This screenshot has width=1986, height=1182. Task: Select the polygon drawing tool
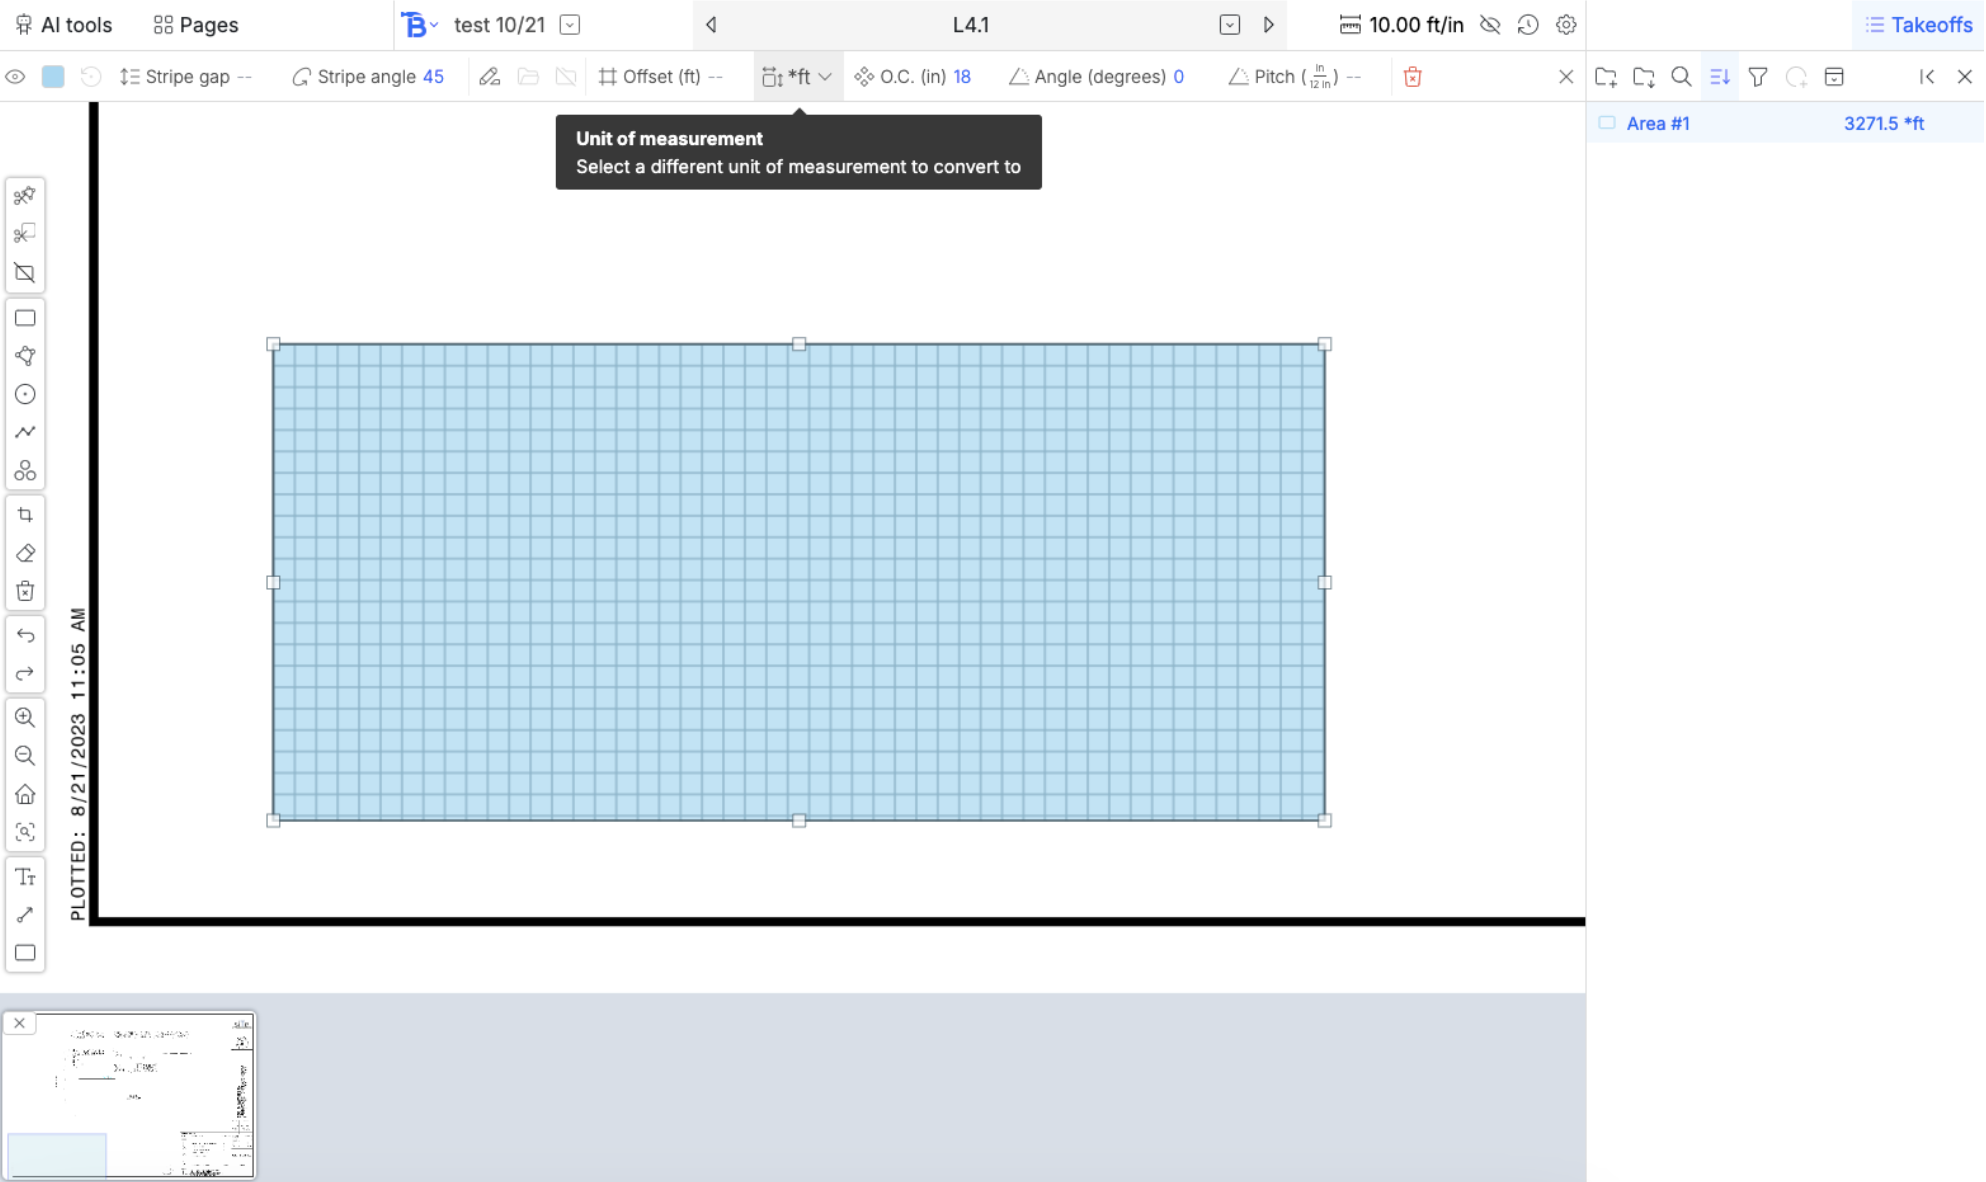tap(25, 356)
